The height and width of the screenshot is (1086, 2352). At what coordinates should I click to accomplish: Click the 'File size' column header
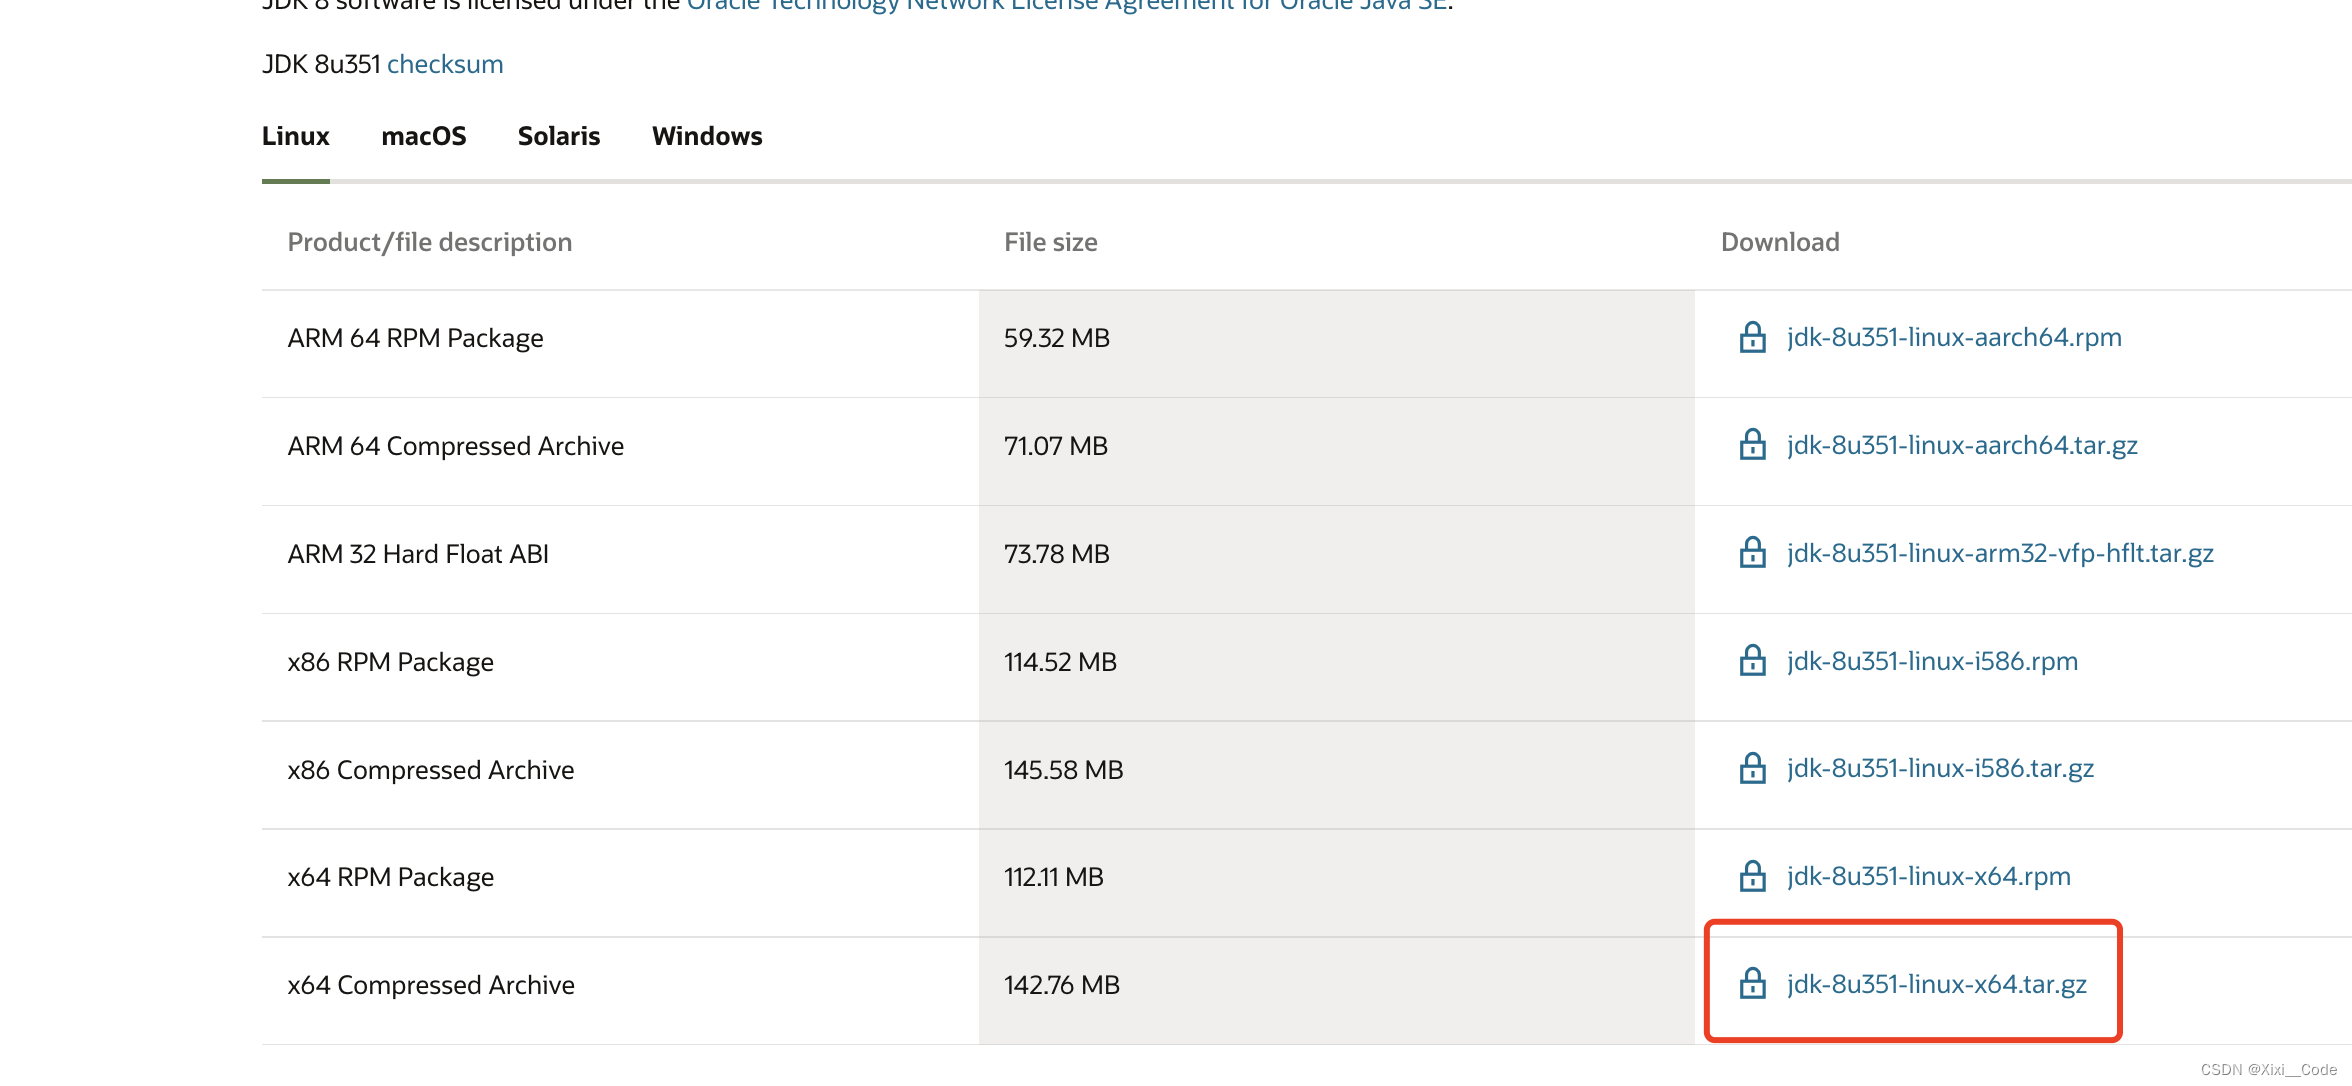[x=1050, y=242]
